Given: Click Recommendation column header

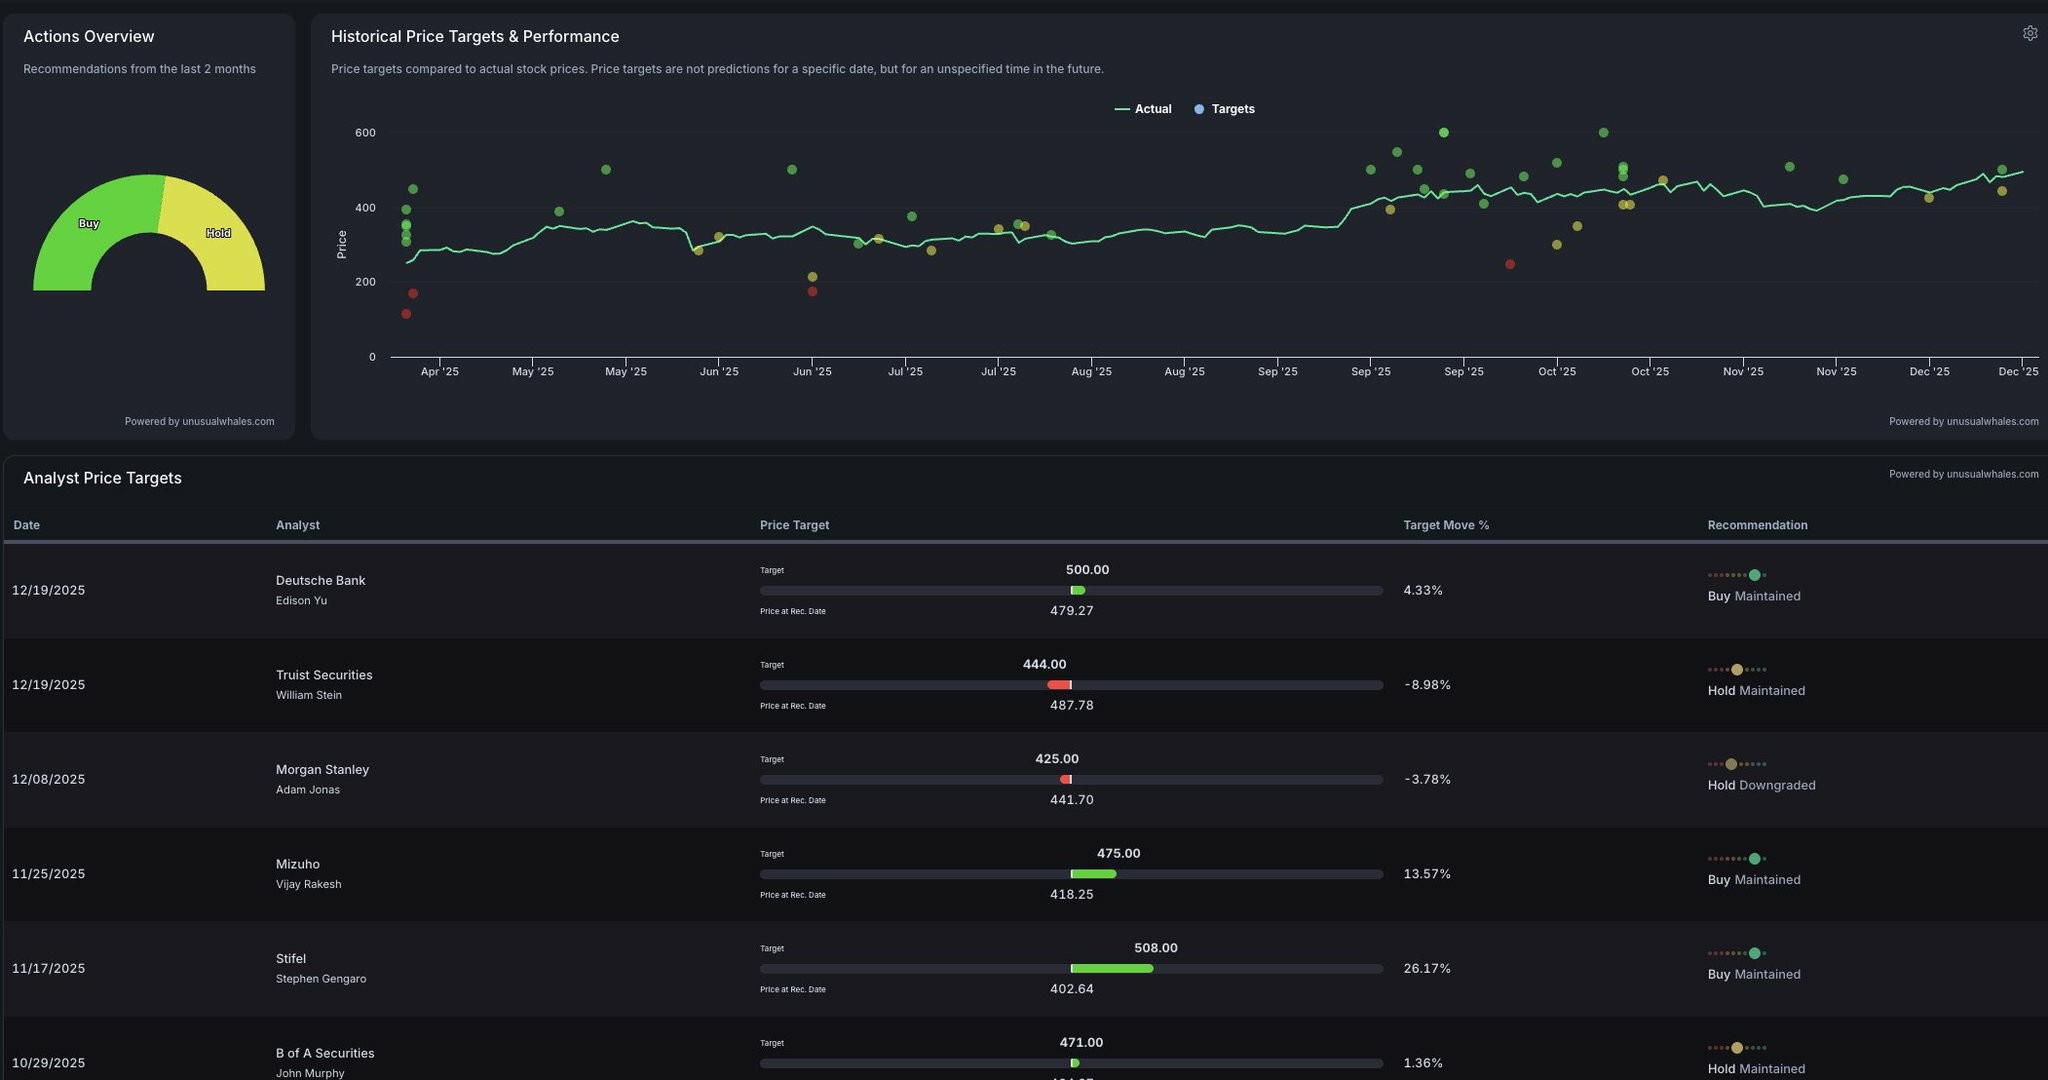Looking at the screenshot, I should click(1757, 525).
